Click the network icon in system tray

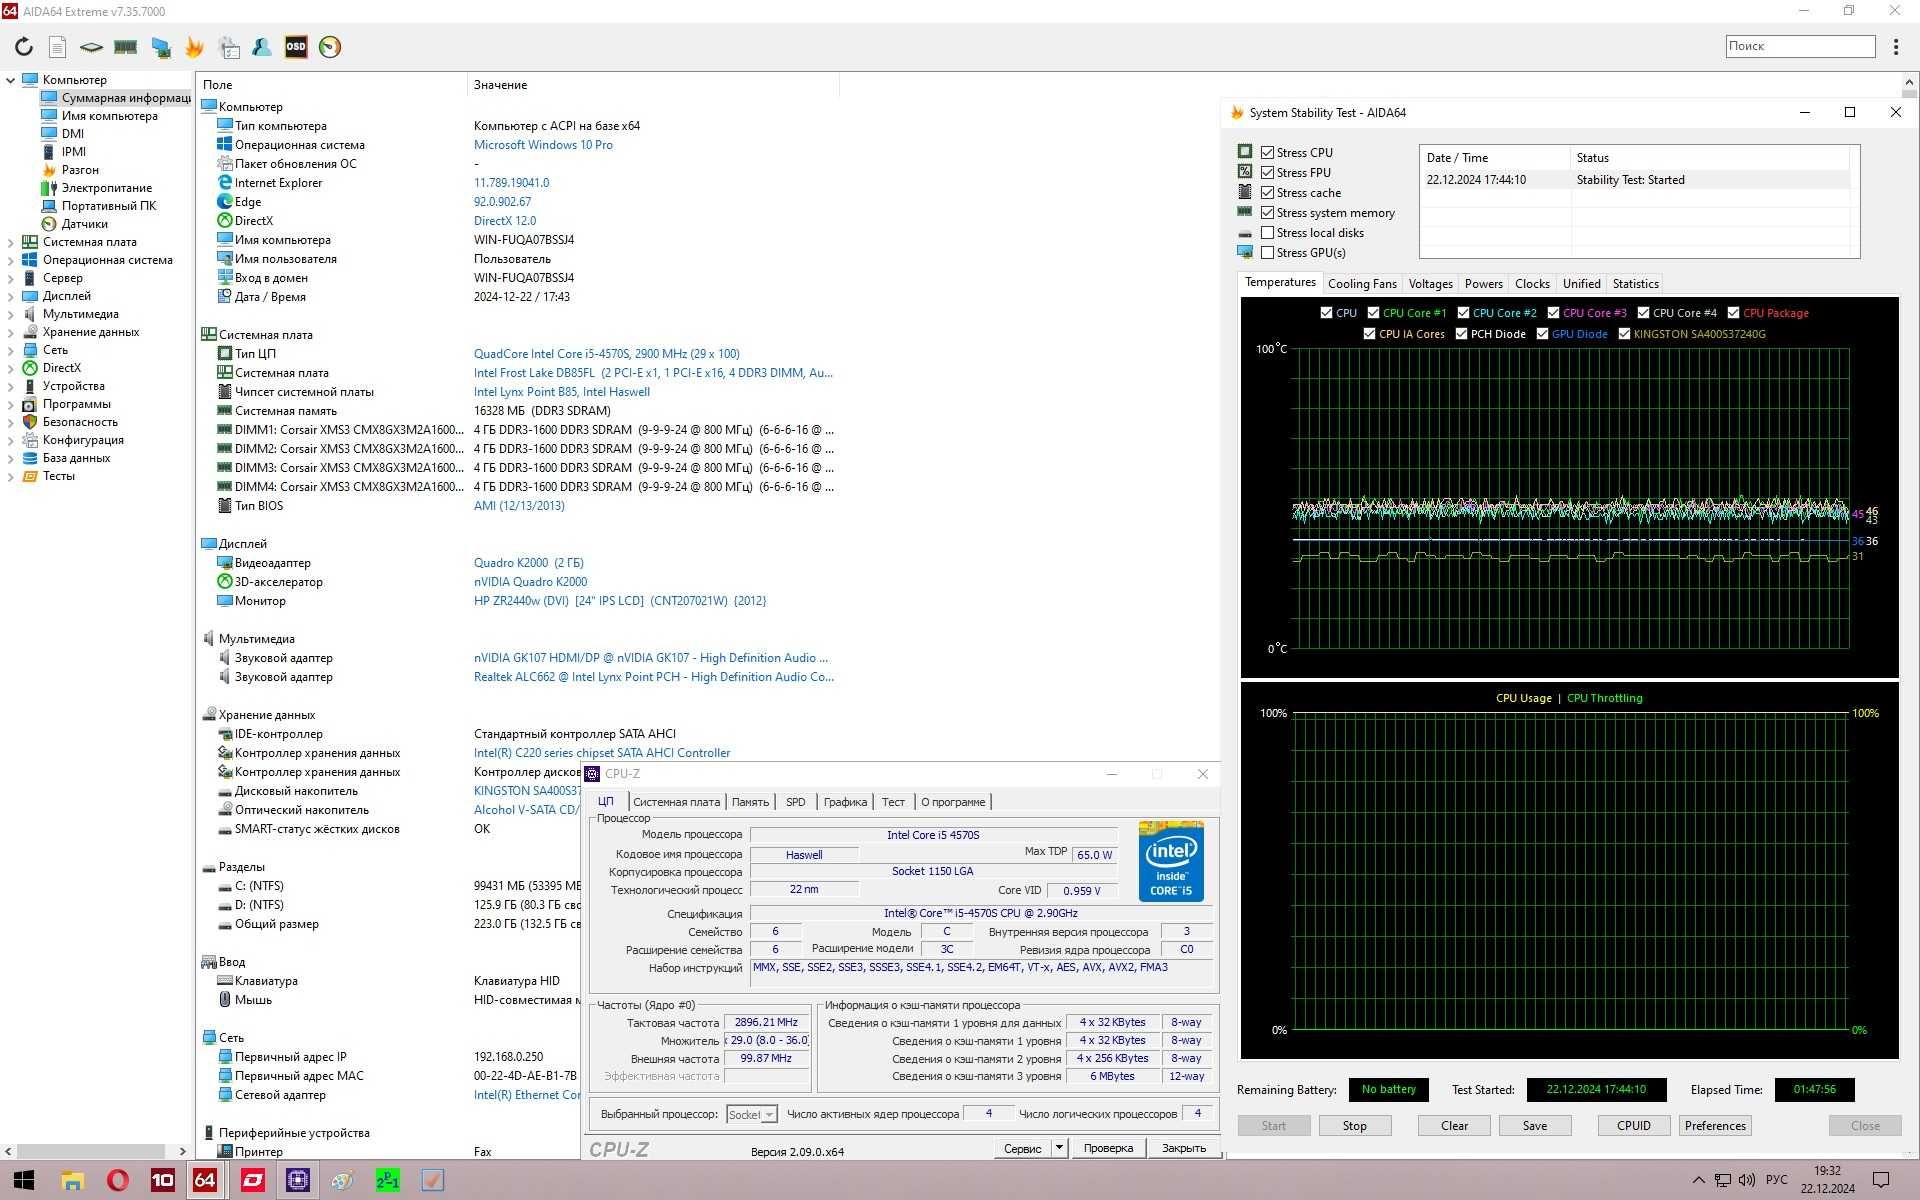pyautogui.click(x=1722, y=1180)
